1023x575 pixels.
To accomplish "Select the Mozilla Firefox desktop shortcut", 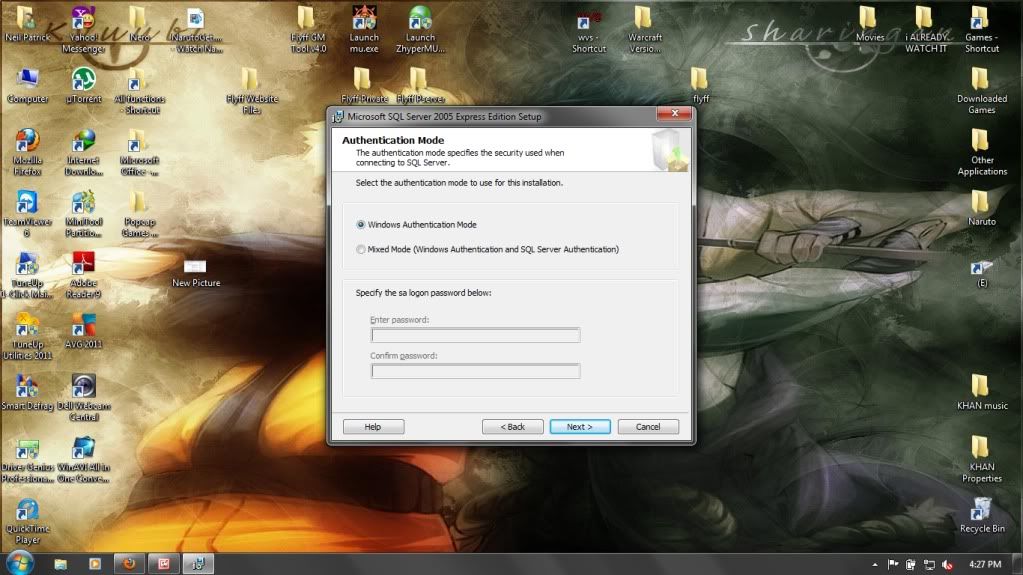I will point(27,141).
